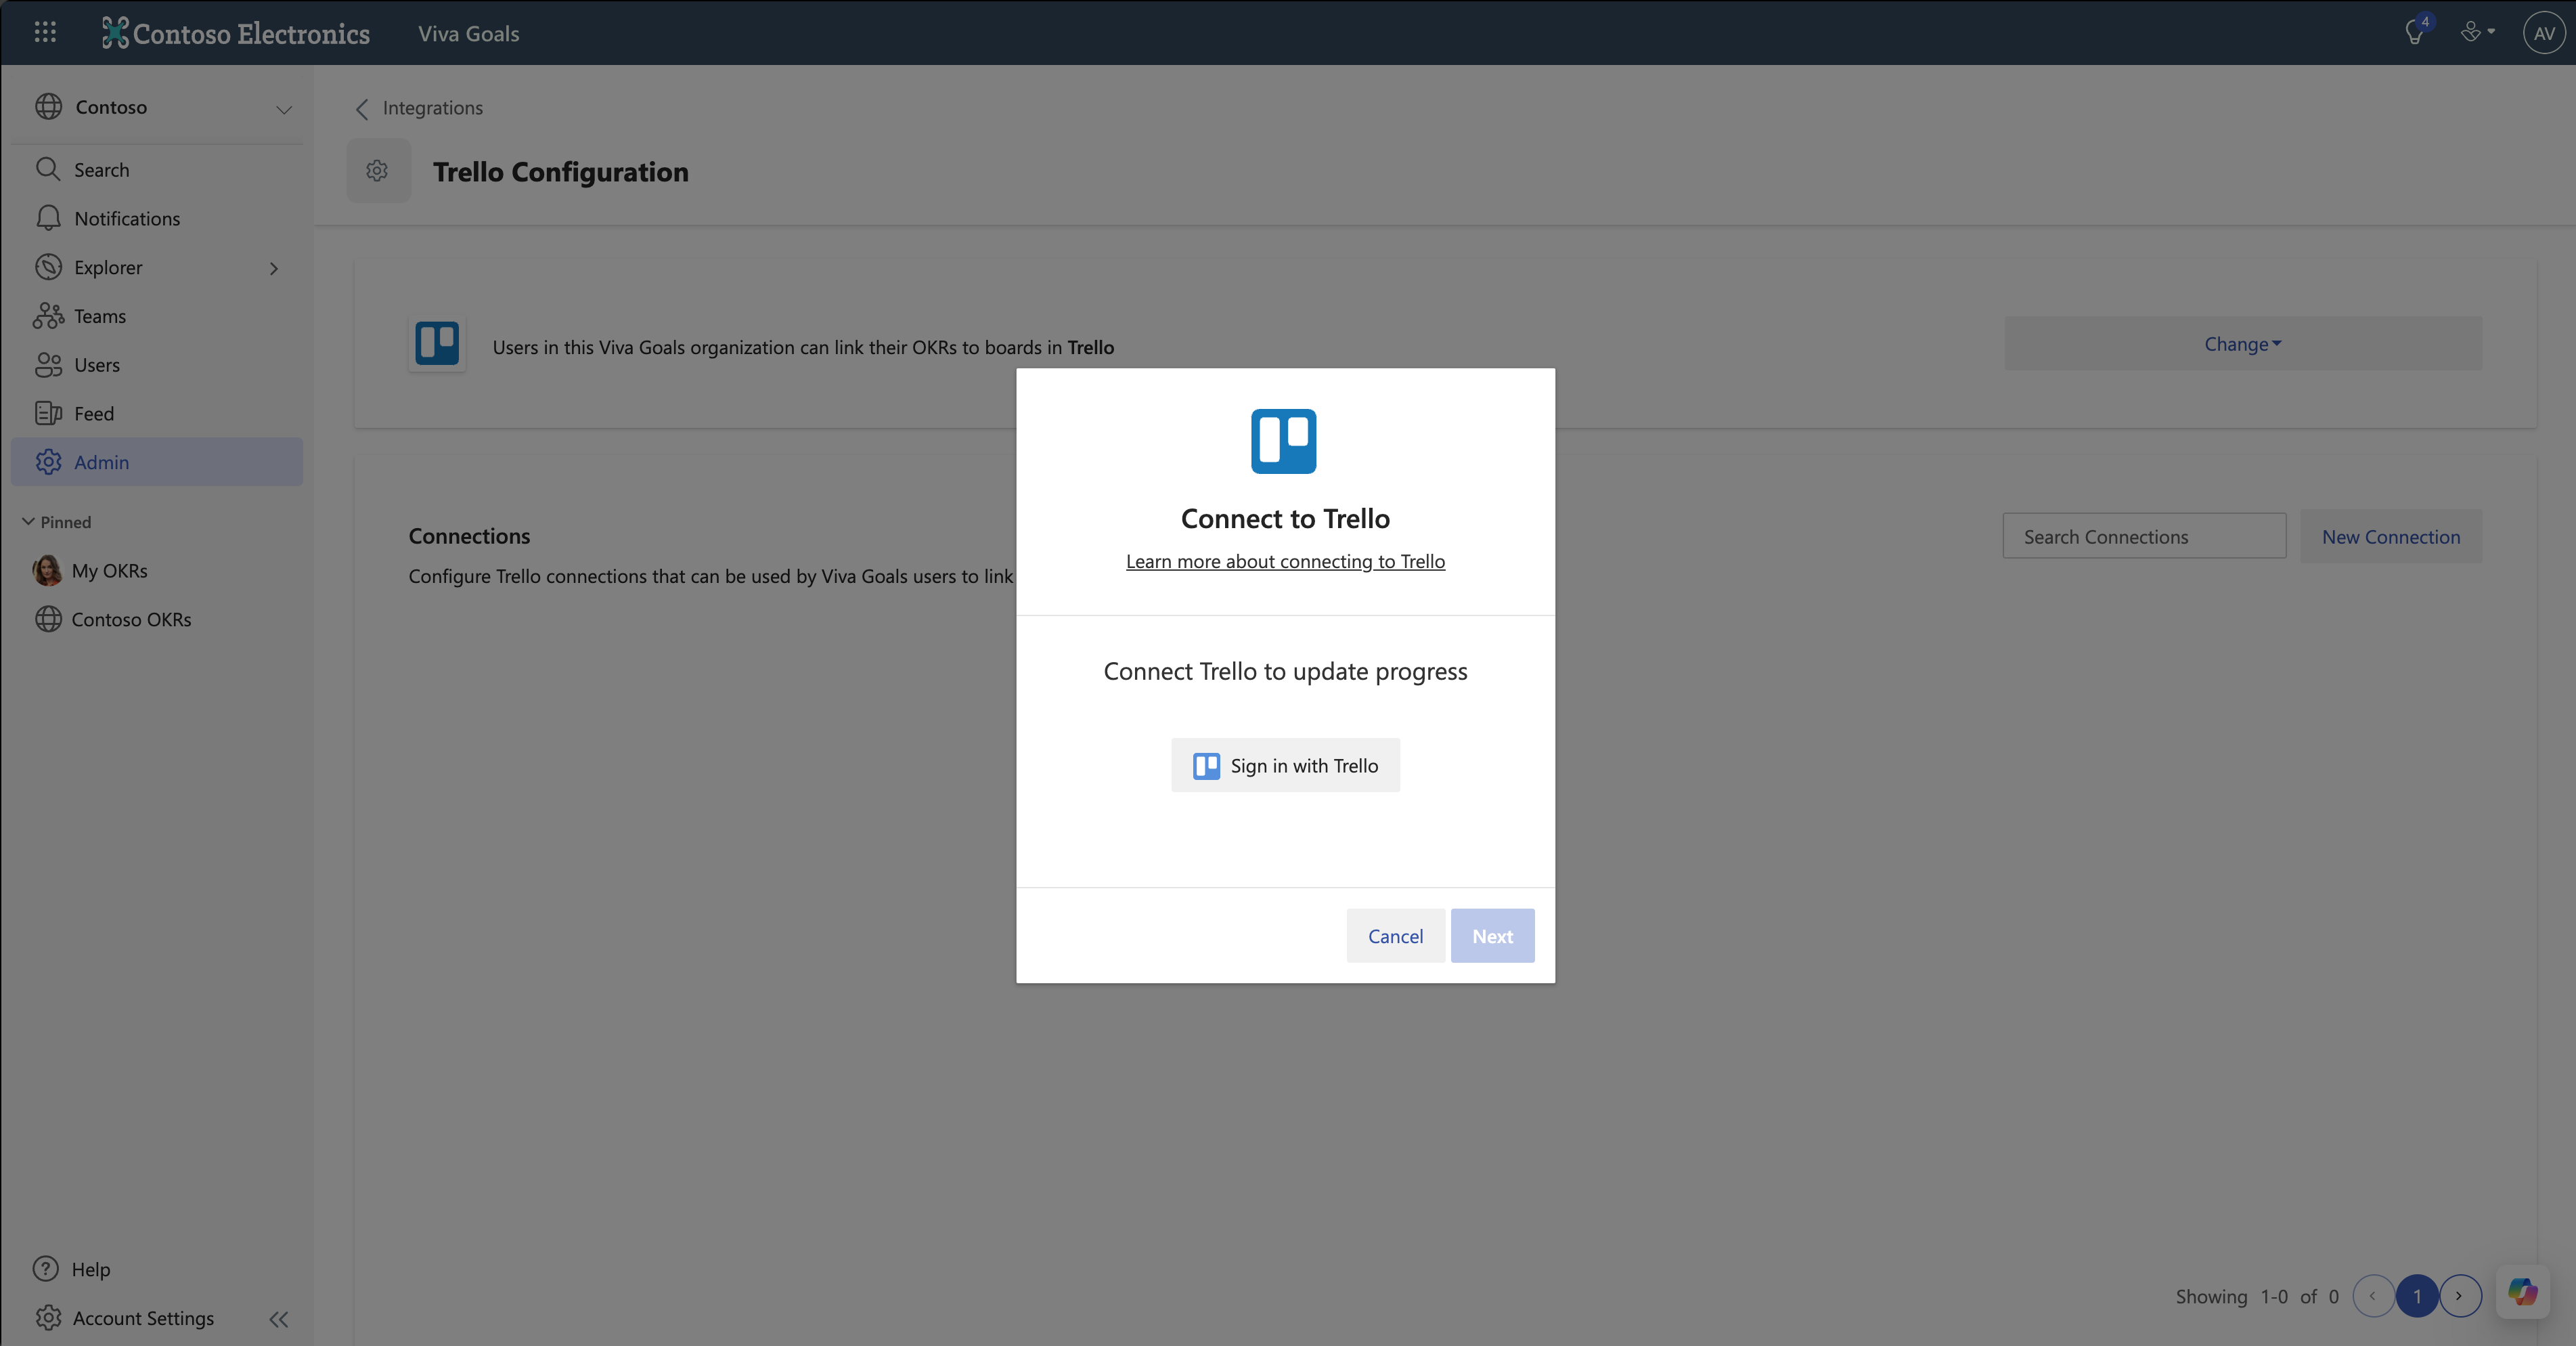Screen dimensions: 2576x1346
Task: Go to Teams in sidebar
Action: 100,316
